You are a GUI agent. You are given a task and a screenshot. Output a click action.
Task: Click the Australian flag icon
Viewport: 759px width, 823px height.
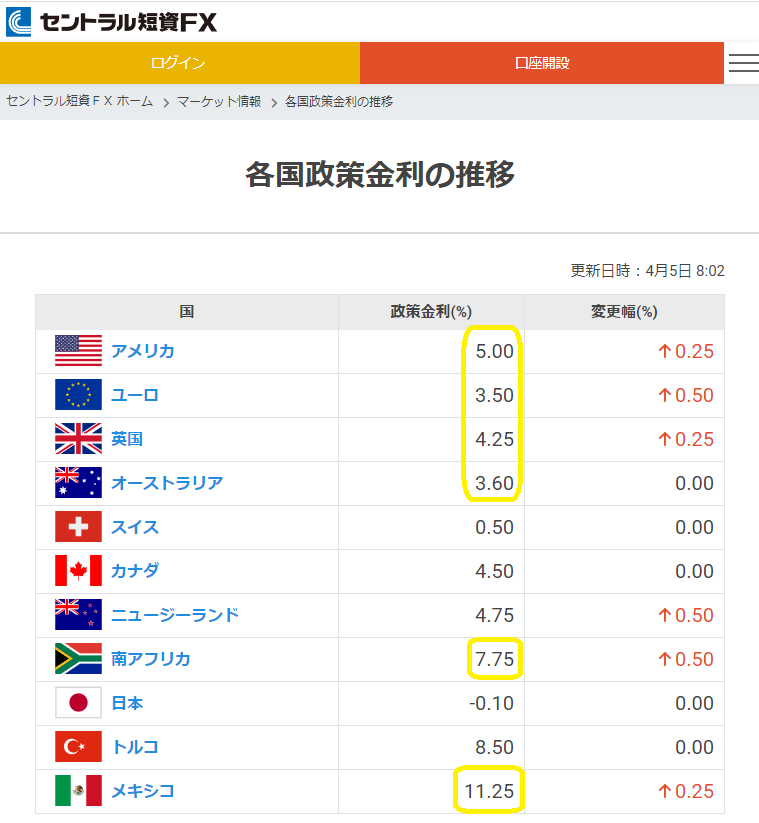coord(78,483)
